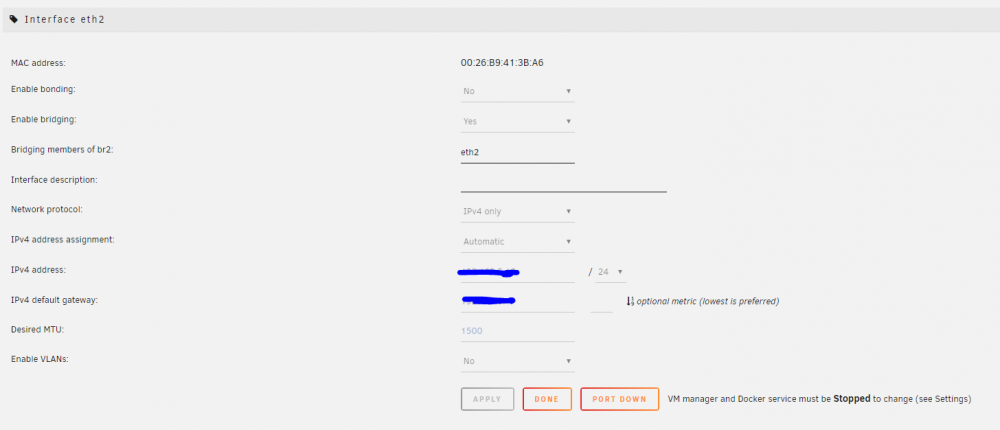Click the Interface eth2 section header

pos(500,19)
